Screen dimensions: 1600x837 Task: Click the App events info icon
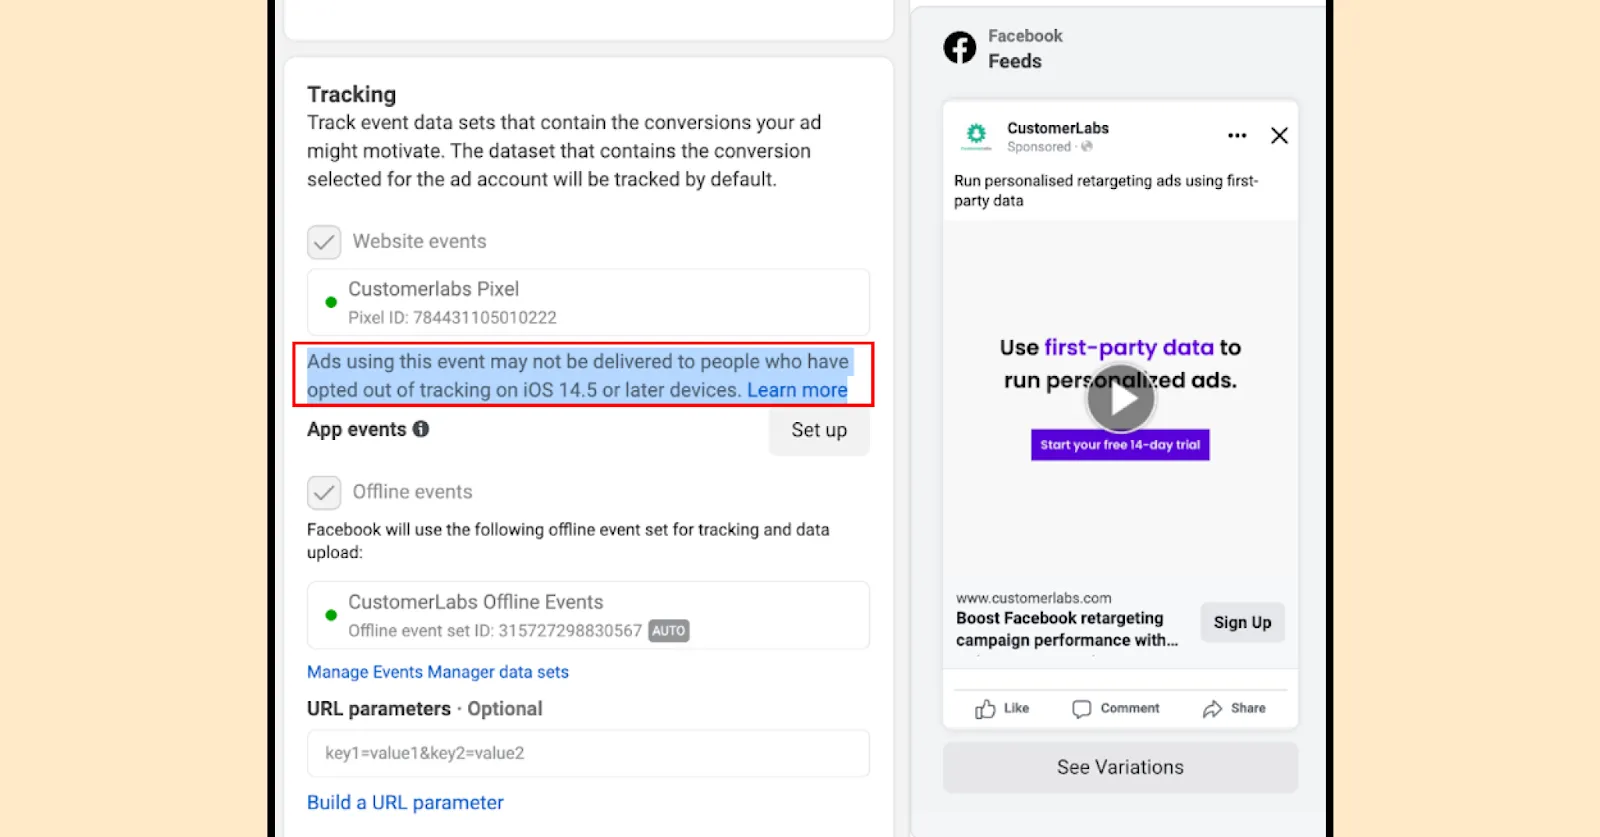pyautogui.click(x=421, y=429)
